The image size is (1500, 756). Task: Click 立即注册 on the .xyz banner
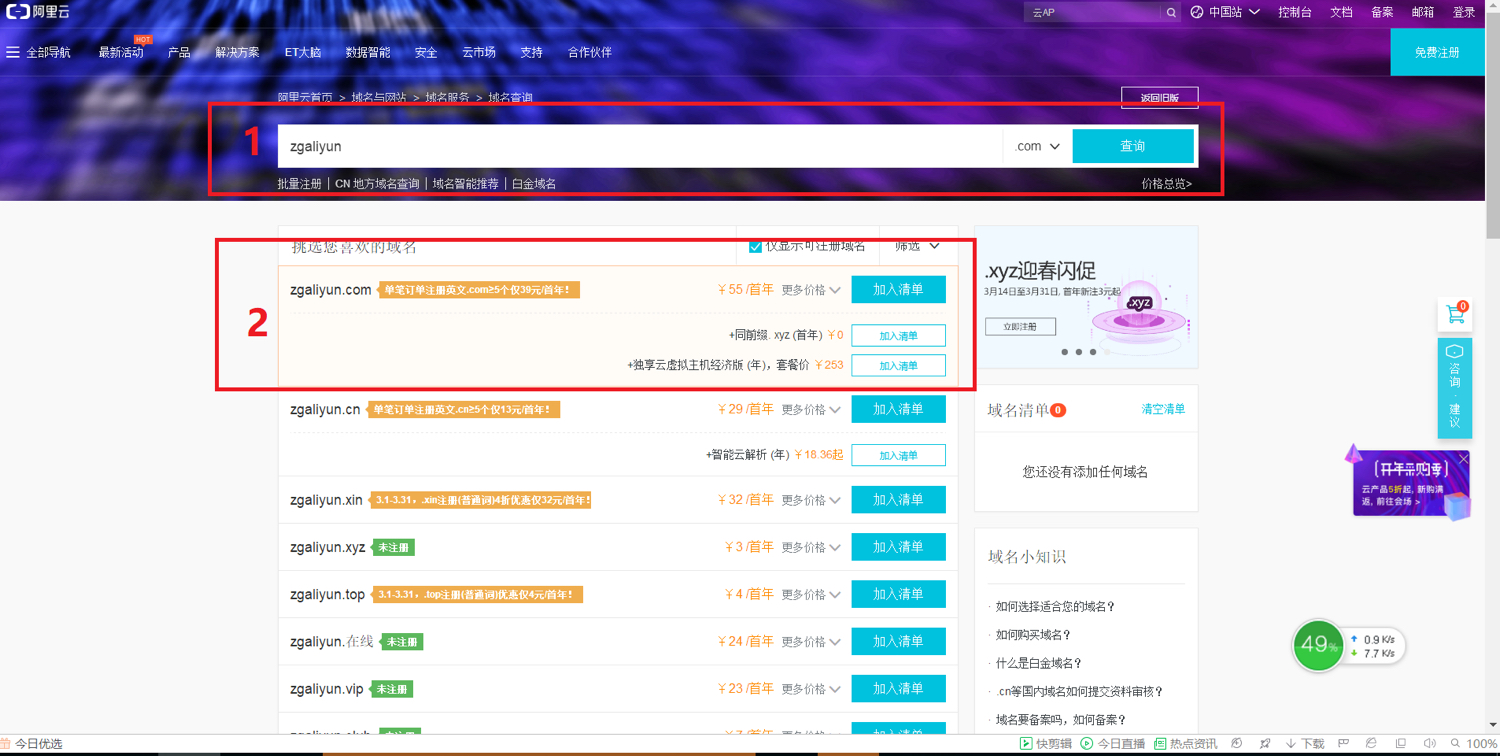1020,326
